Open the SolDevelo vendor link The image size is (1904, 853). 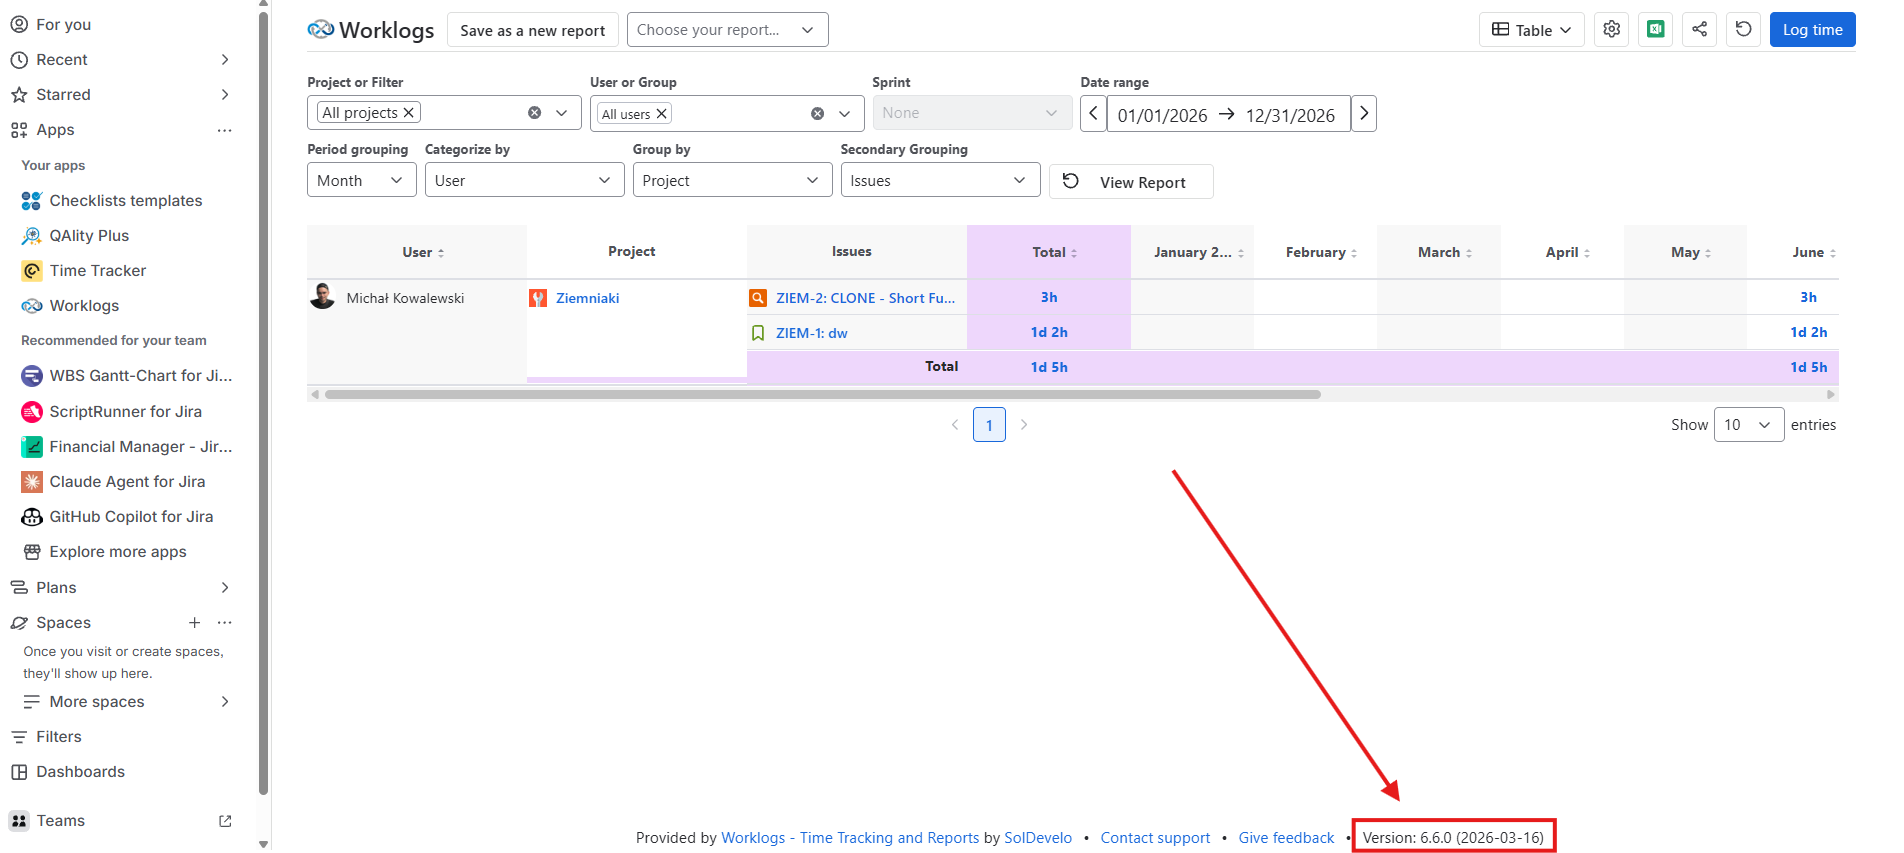1038,838
